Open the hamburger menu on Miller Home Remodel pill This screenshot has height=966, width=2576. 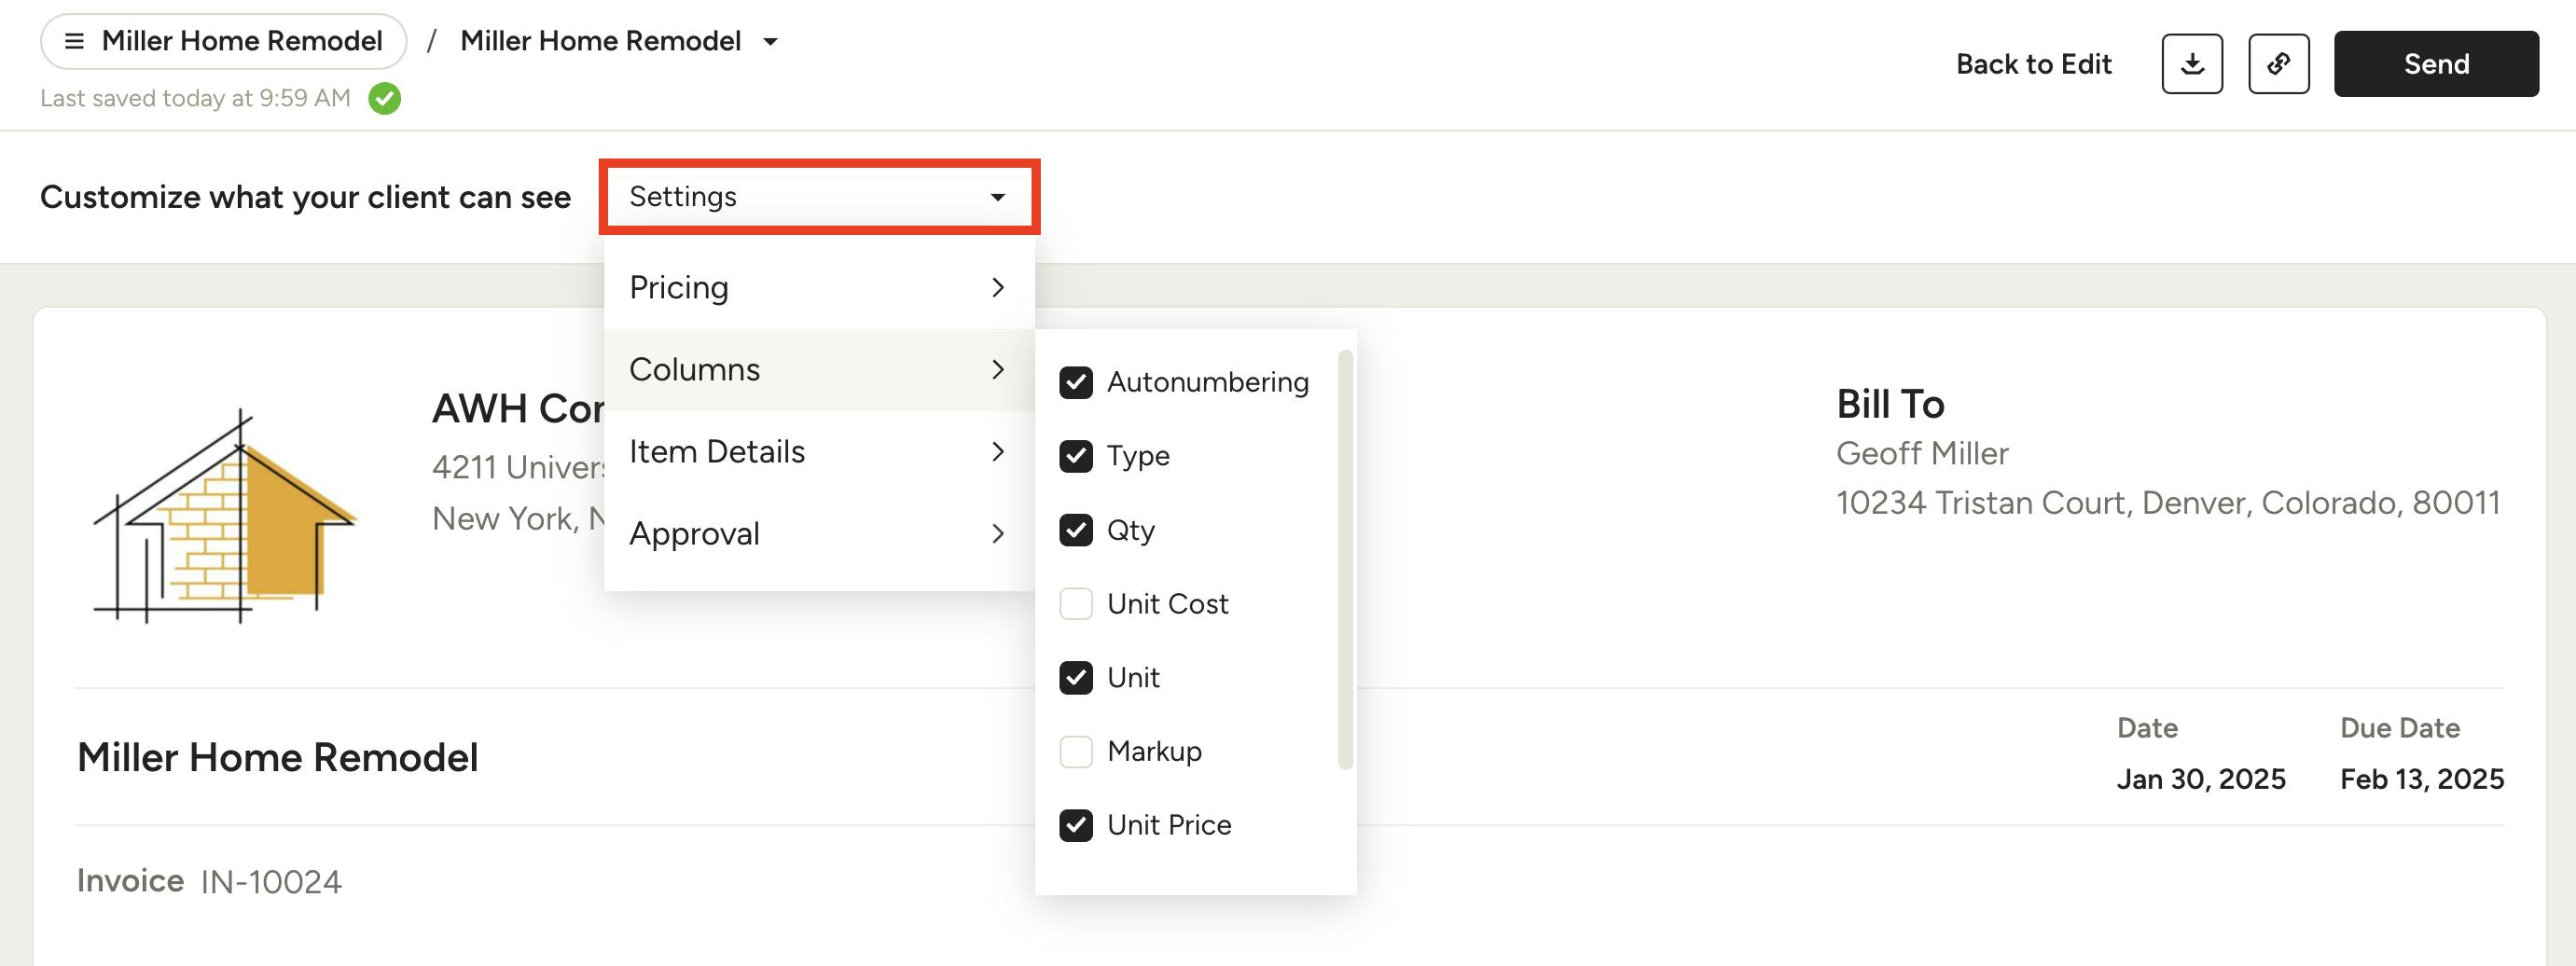74,41
